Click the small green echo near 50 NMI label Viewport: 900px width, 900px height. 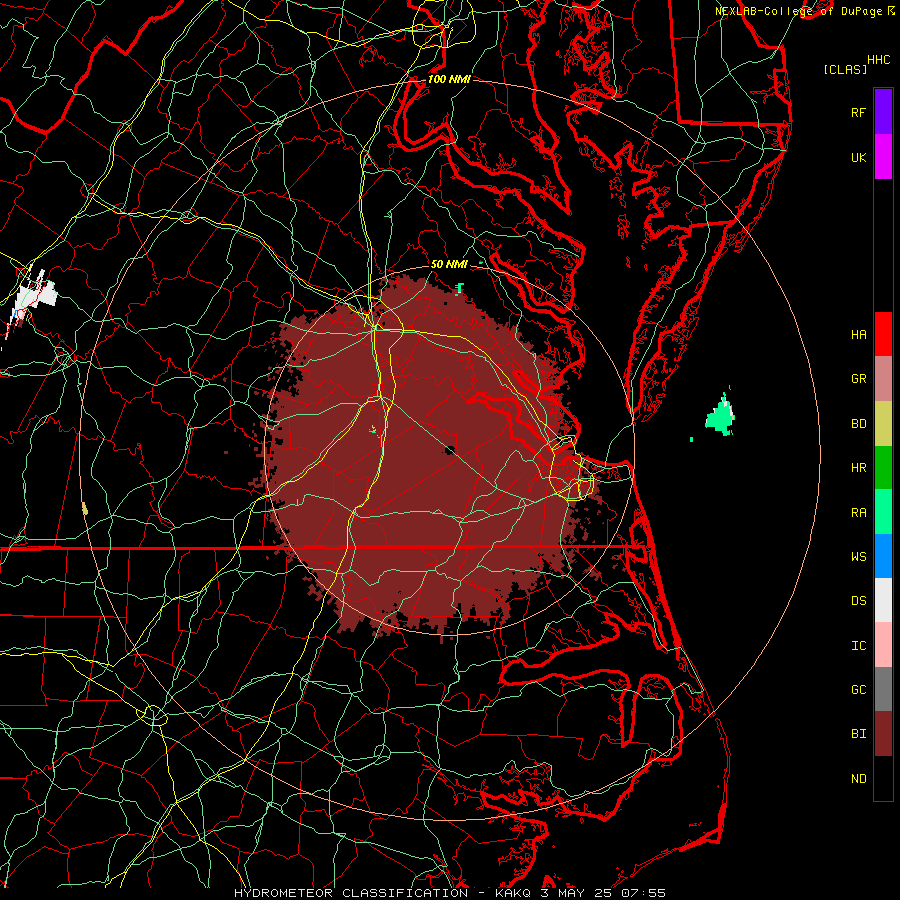[459, 288]
